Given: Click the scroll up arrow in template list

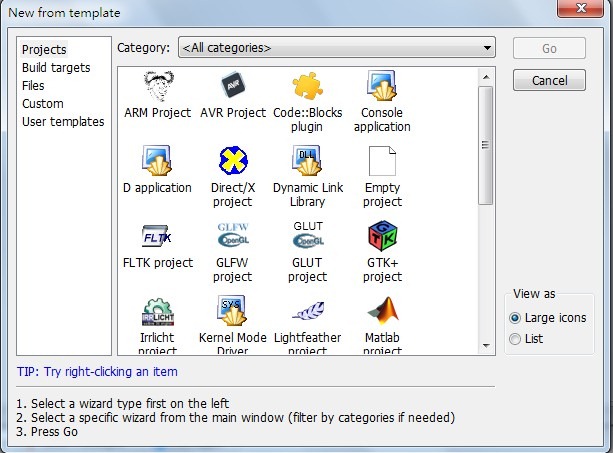Looking at the screenshot, I should point(486,77).
